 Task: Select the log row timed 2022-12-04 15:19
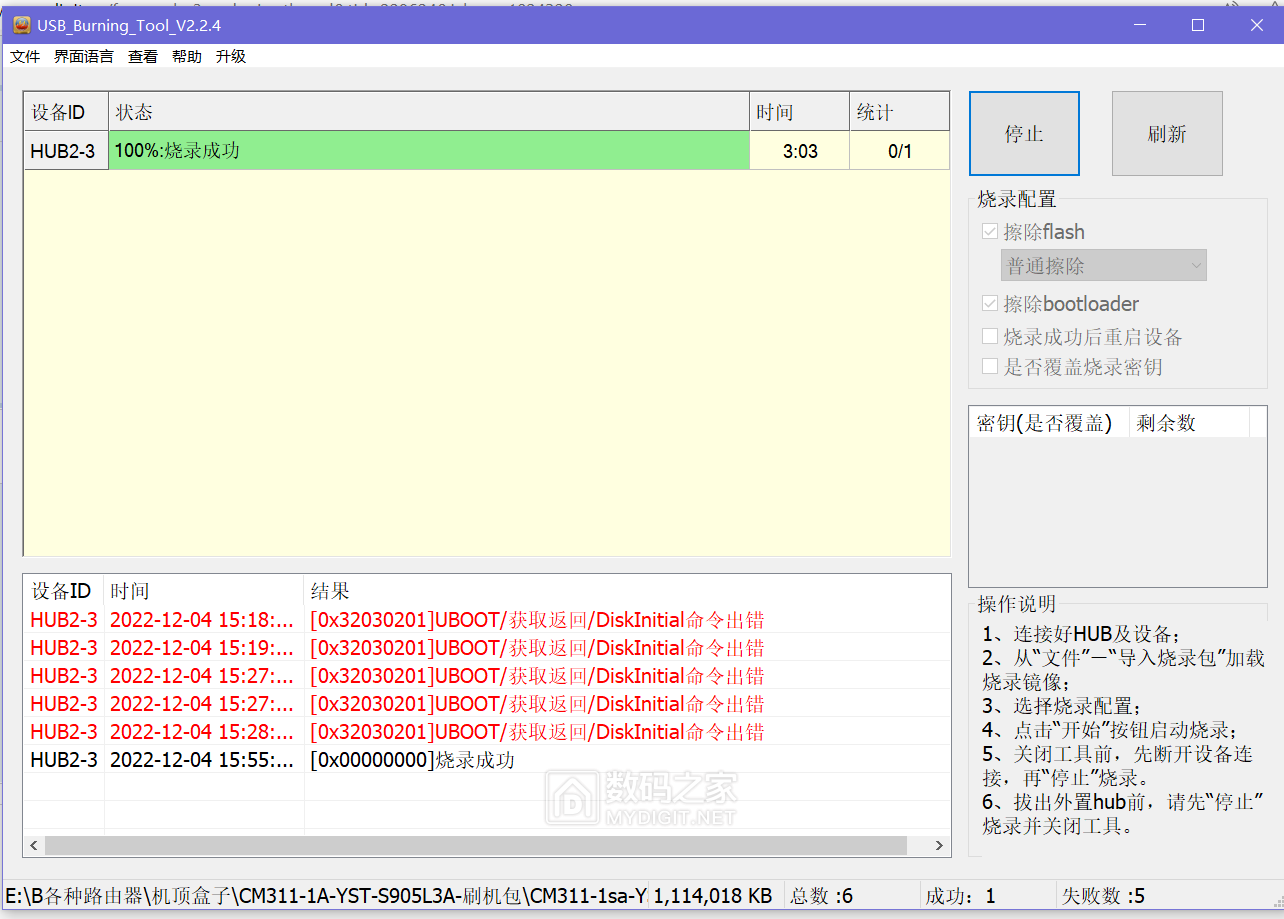(487, 648)
